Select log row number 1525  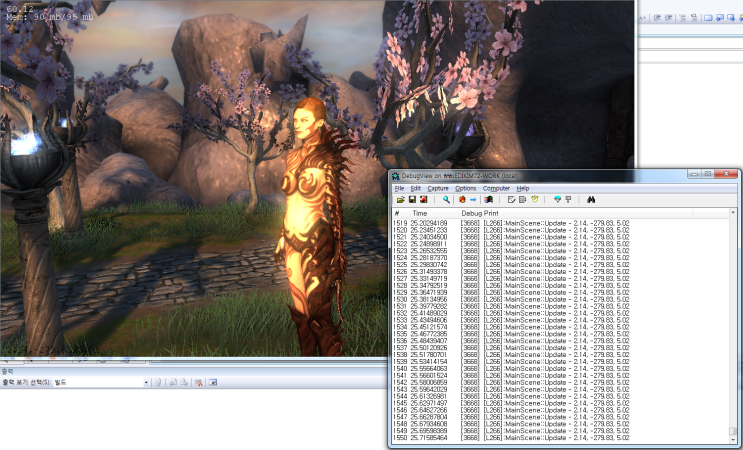[561, 265]
